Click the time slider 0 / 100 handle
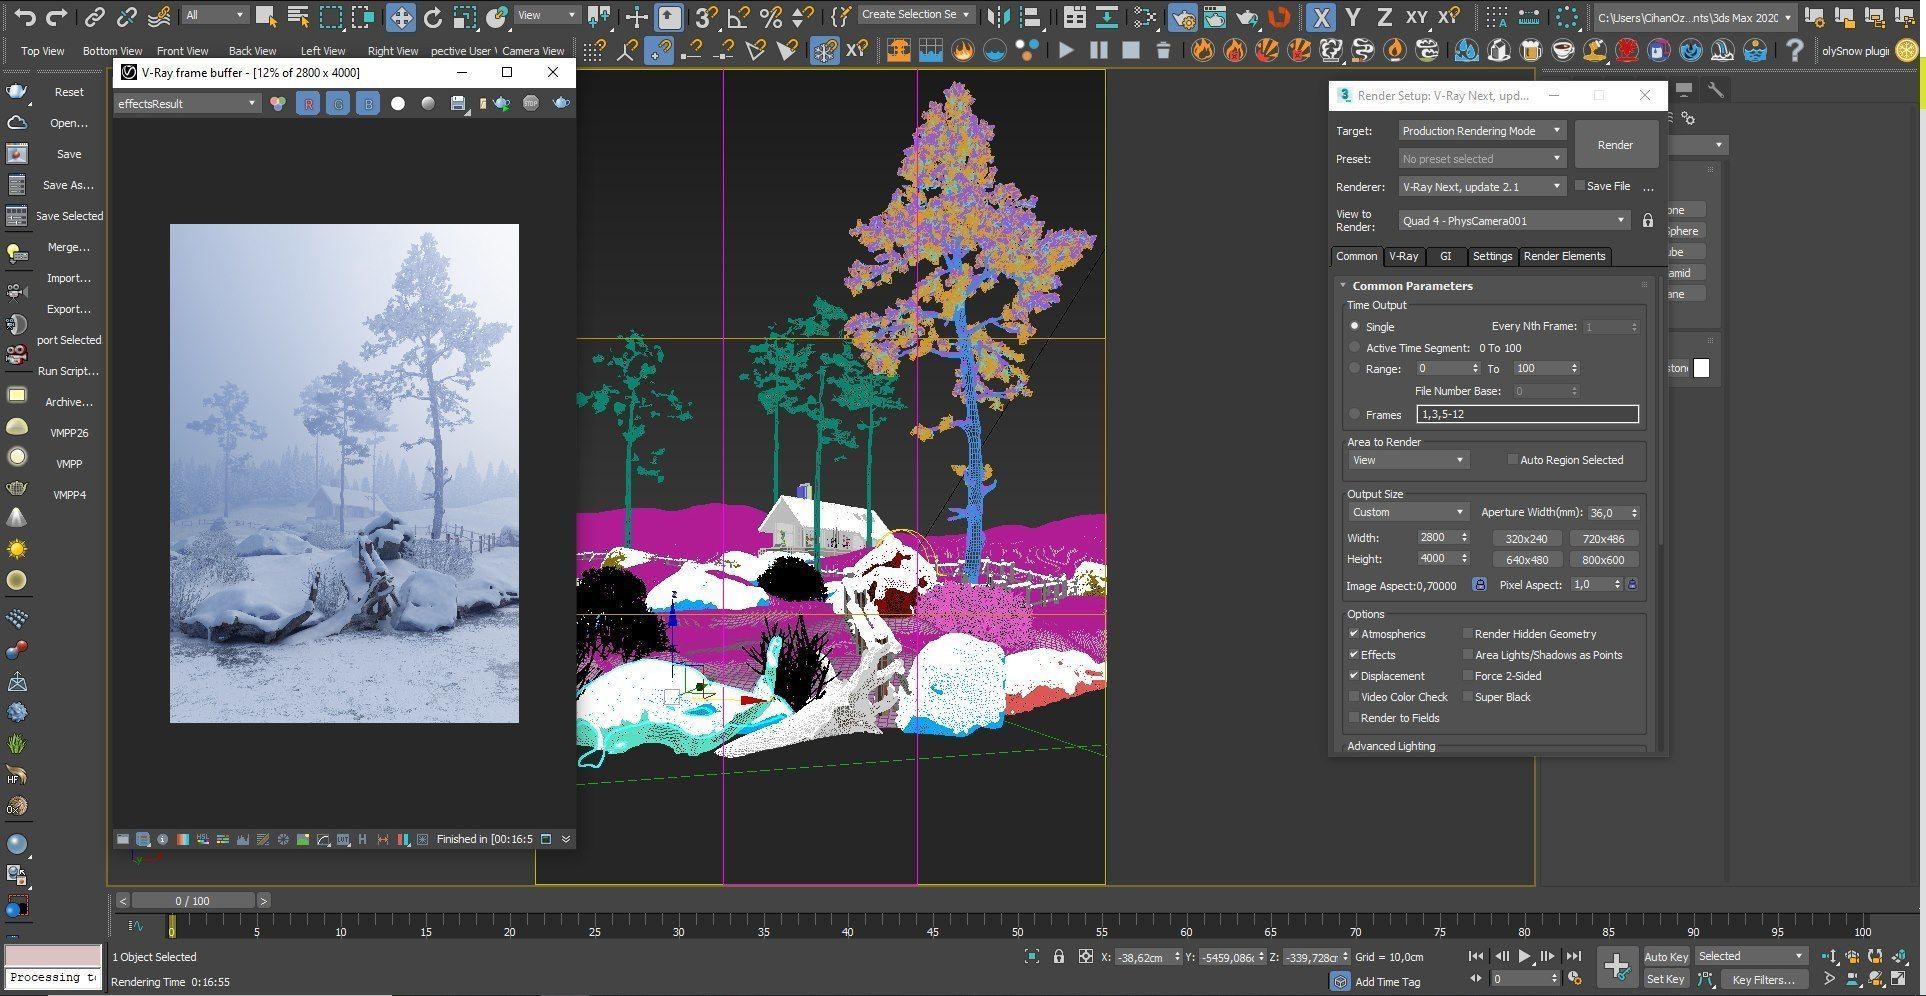 click(193, 900)
